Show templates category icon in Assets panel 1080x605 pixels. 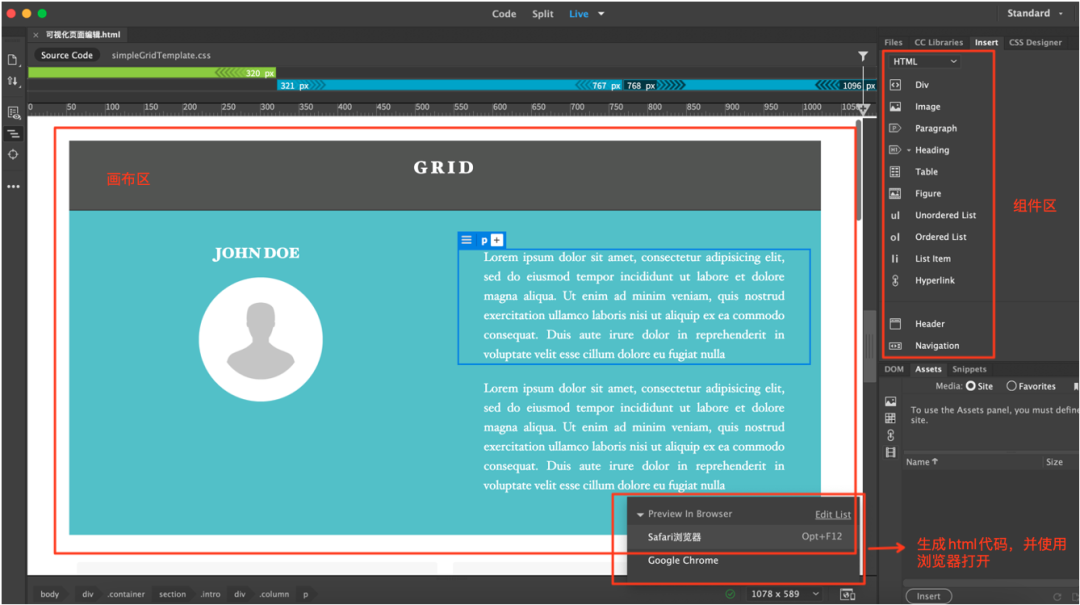tap(891, 418)
